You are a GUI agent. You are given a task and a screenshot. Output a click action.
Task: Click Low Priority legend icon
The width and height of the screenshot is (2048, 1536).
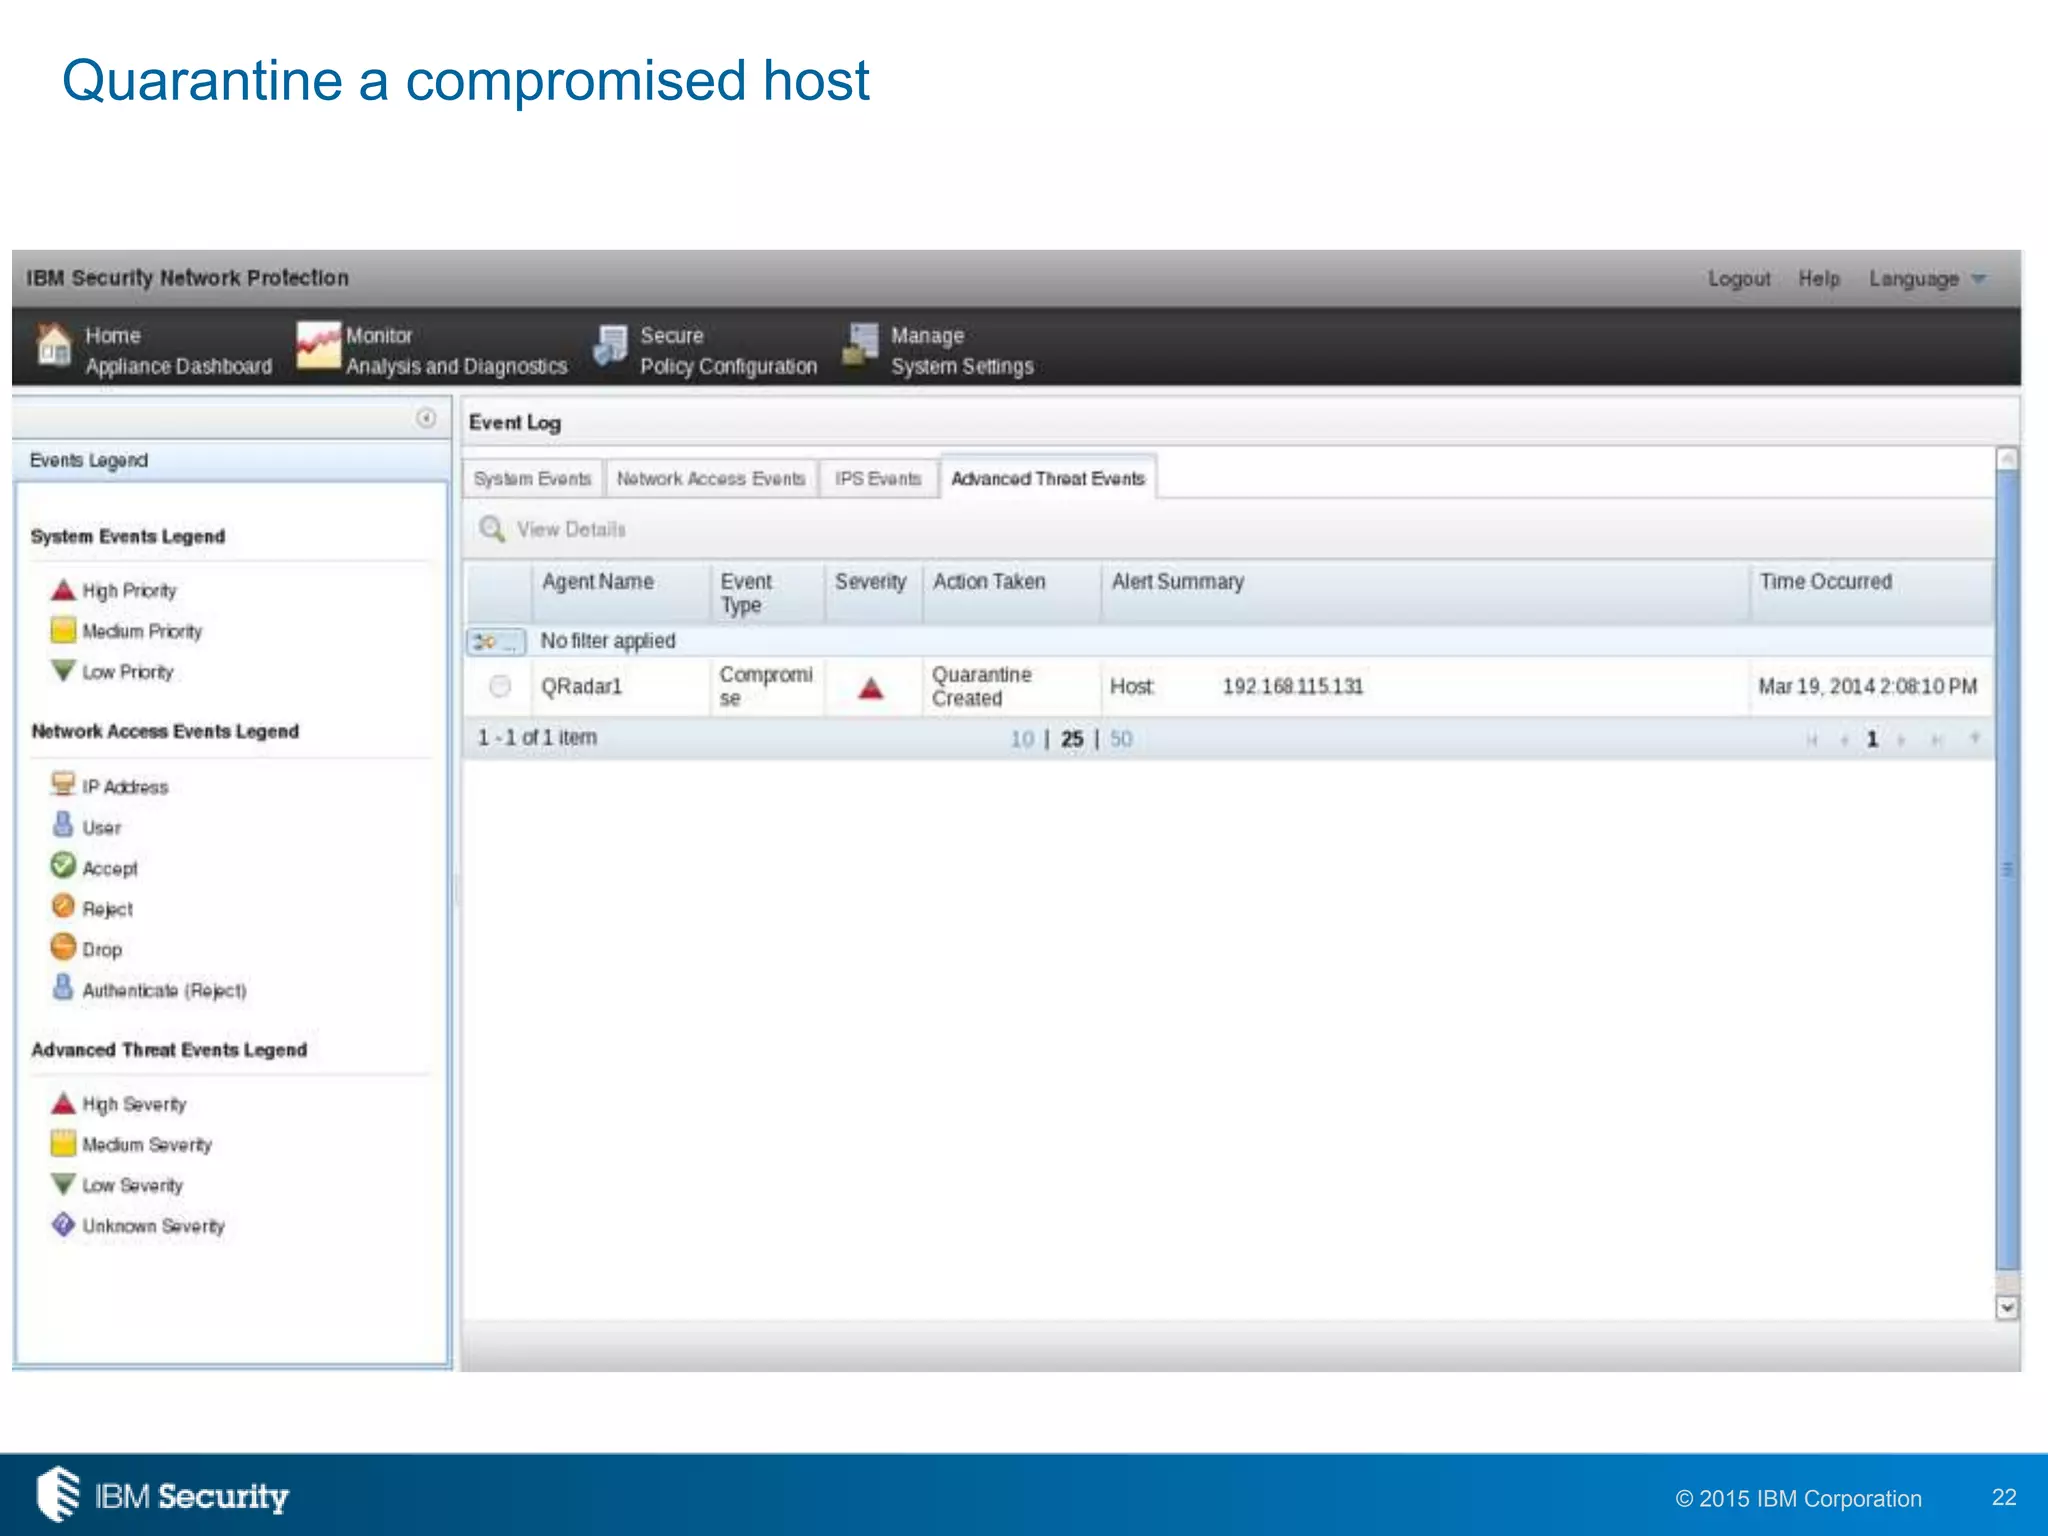(63, 671)
